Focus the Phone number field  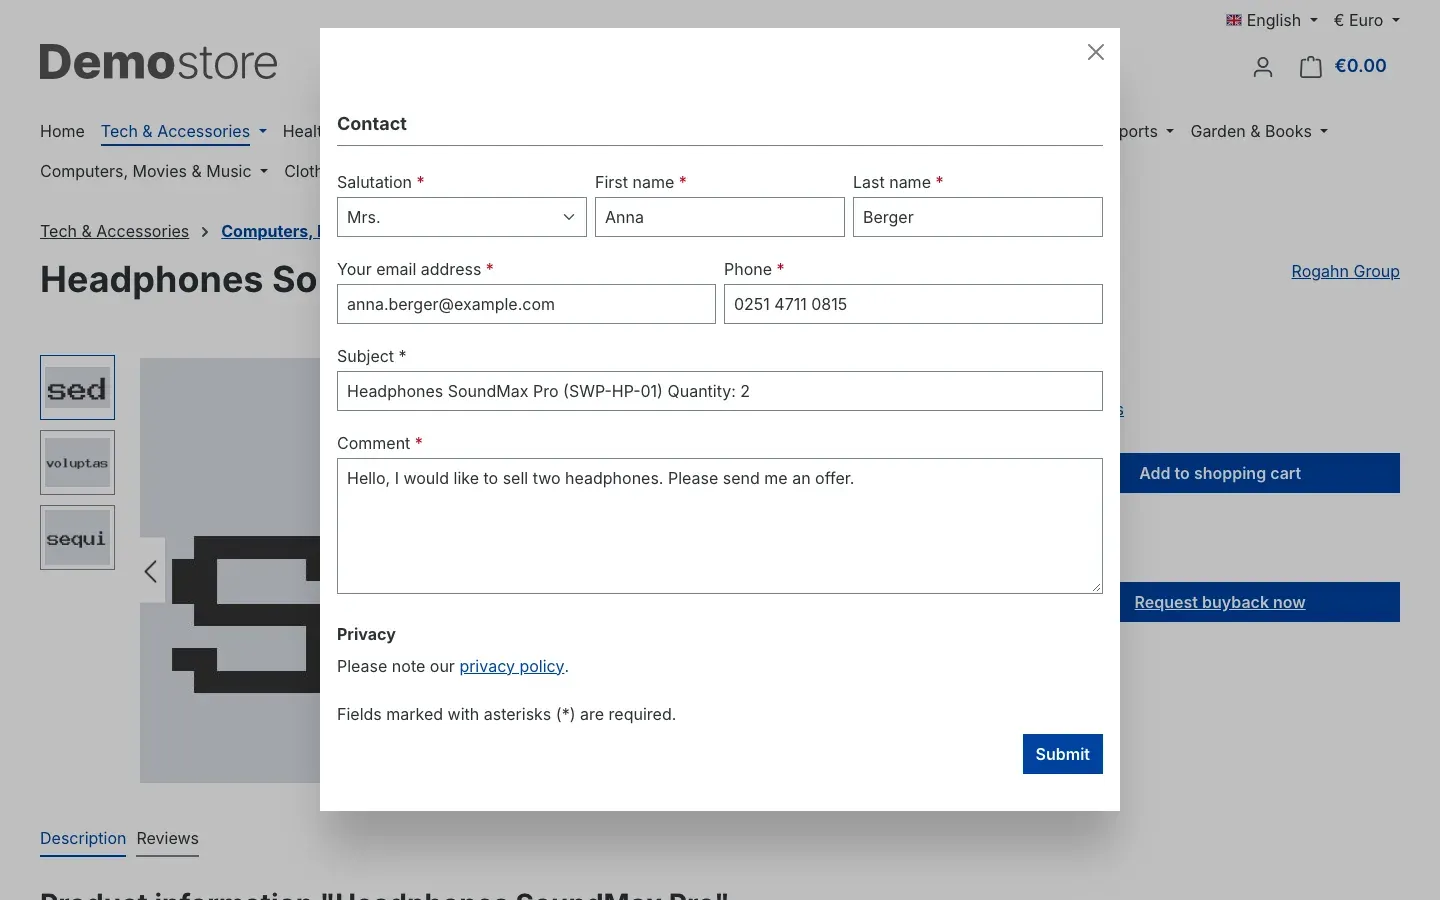913,304
